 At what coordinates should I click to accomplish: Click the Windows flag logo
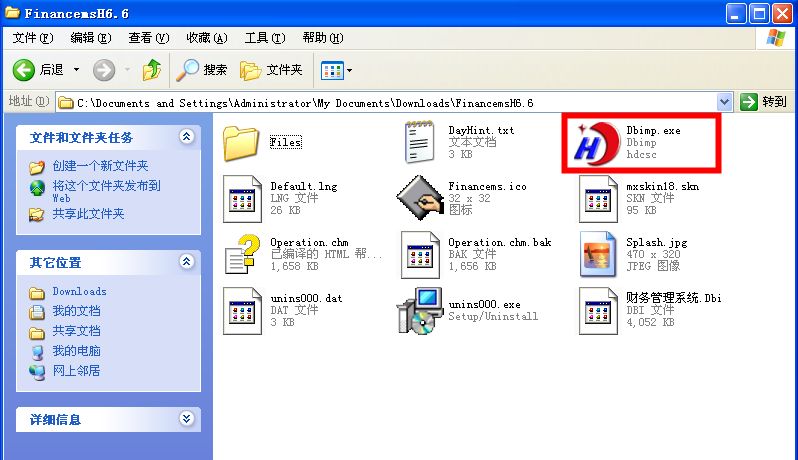pyautogui.click(x=775, y=38)
